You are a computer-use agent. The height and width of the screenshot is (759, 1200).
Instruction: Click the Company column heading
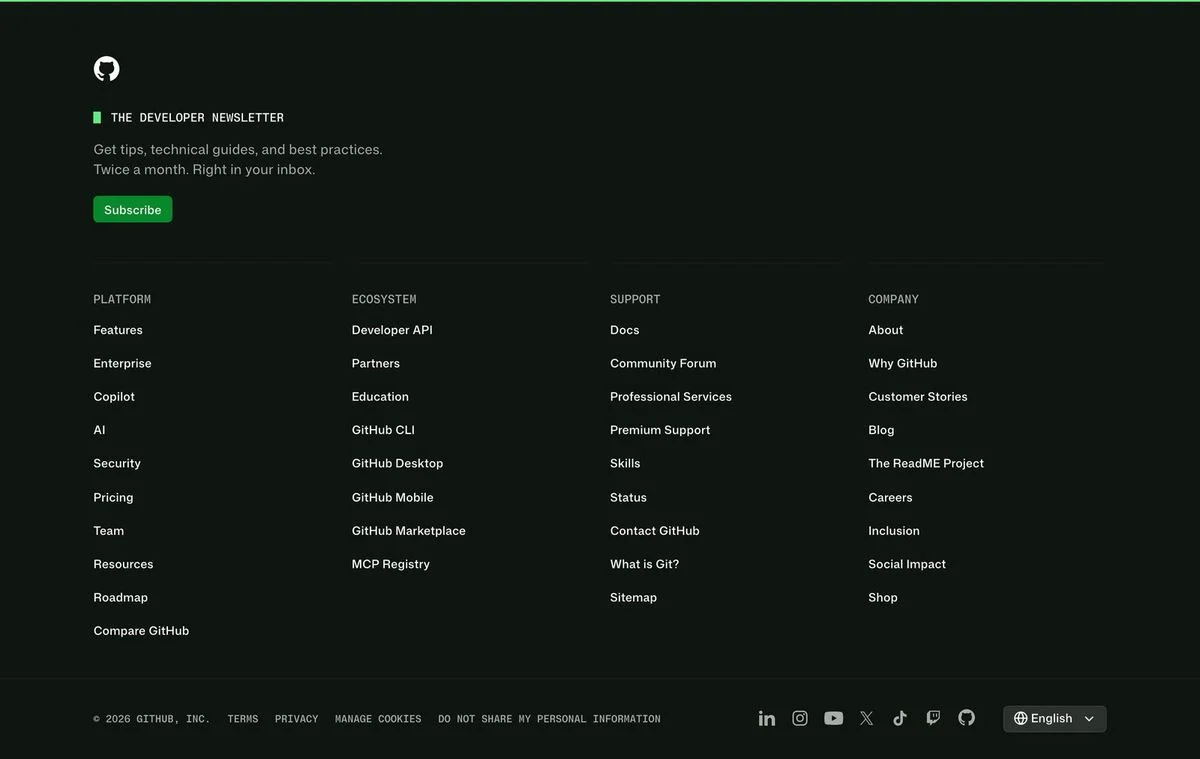click(x=894, y=299)
